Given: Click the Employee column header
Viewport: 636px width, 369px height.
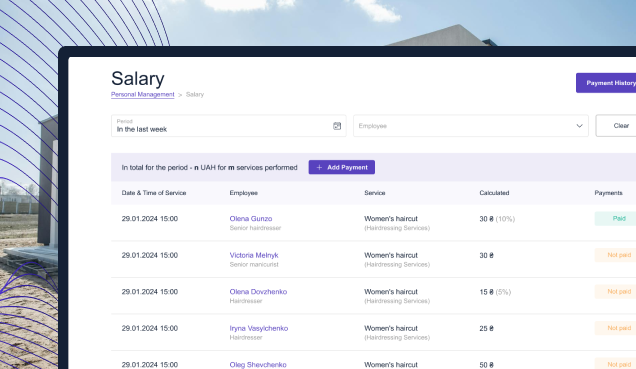Looking at the screenshot, I should pos(243,193).
